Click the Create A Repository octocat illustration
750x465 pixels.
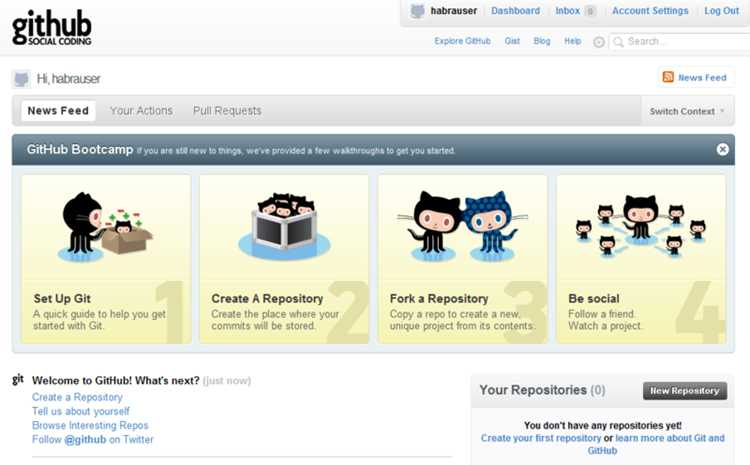tap(284, 226)
